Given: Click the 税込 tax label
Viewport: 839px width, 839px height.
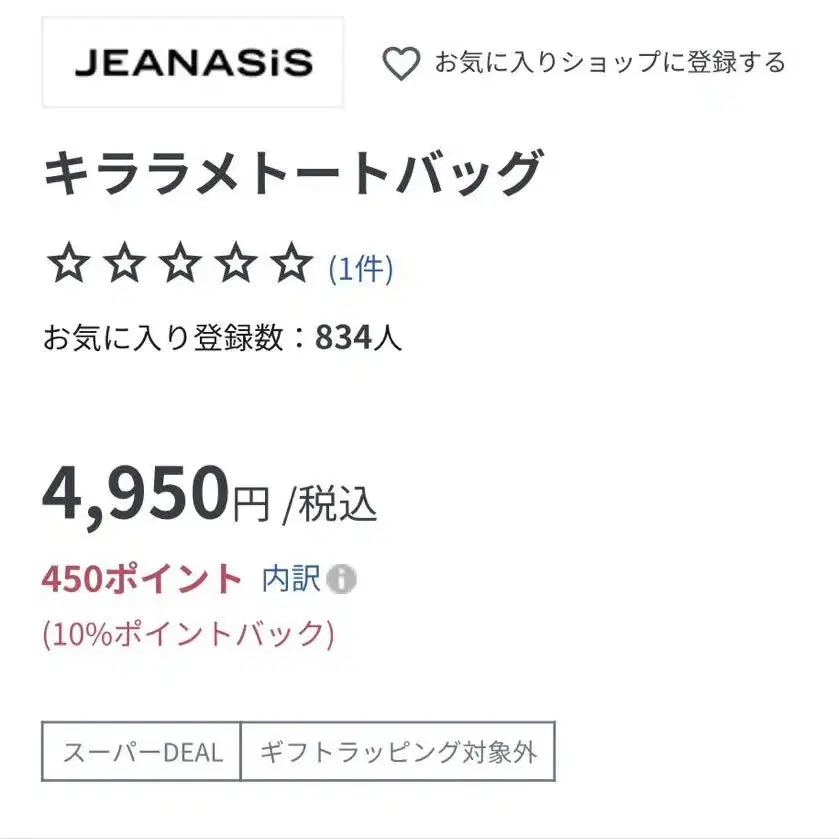Looking at the screenshot, I should (x=337, y=505).
